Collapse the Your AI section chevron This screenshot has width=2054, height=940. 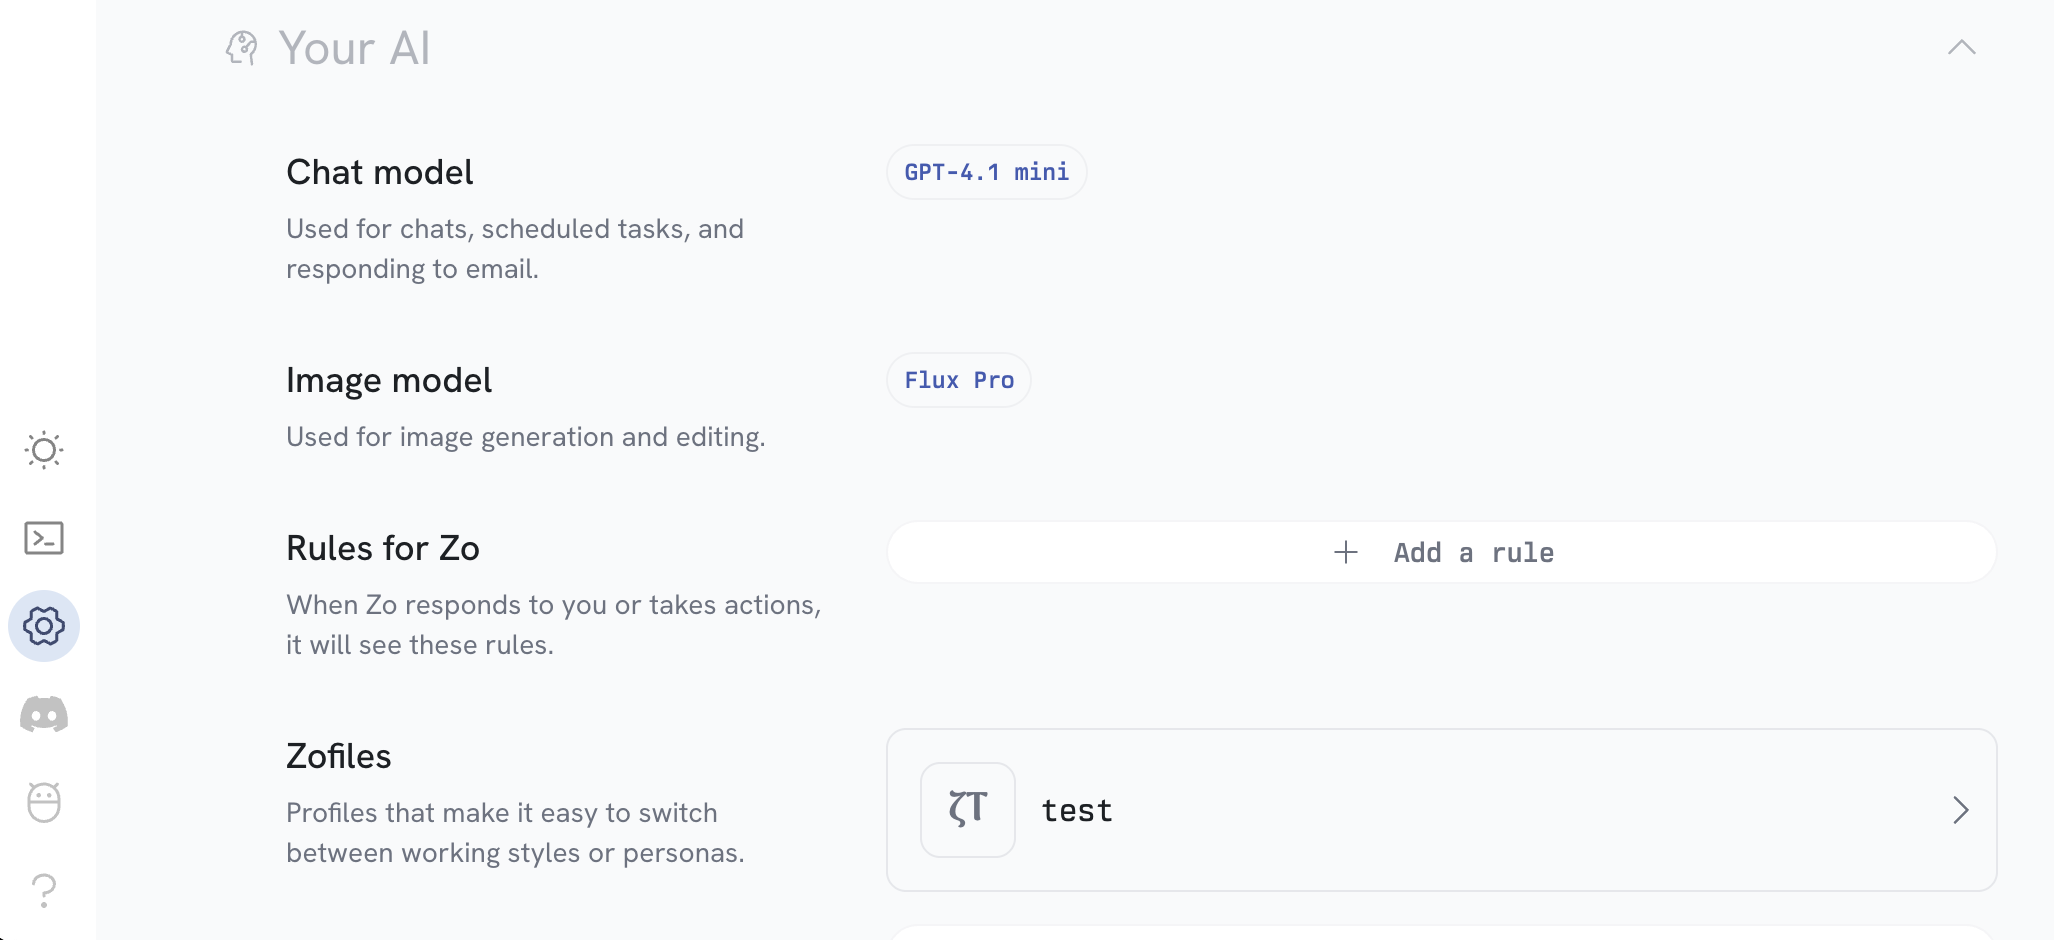coord(1962,47)
